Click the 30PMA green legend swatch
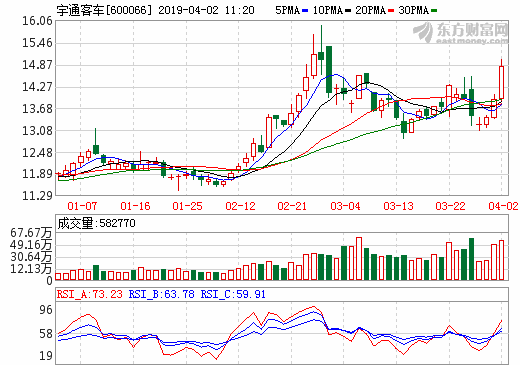This screenshot has height=365, width=520. [434, 11]
